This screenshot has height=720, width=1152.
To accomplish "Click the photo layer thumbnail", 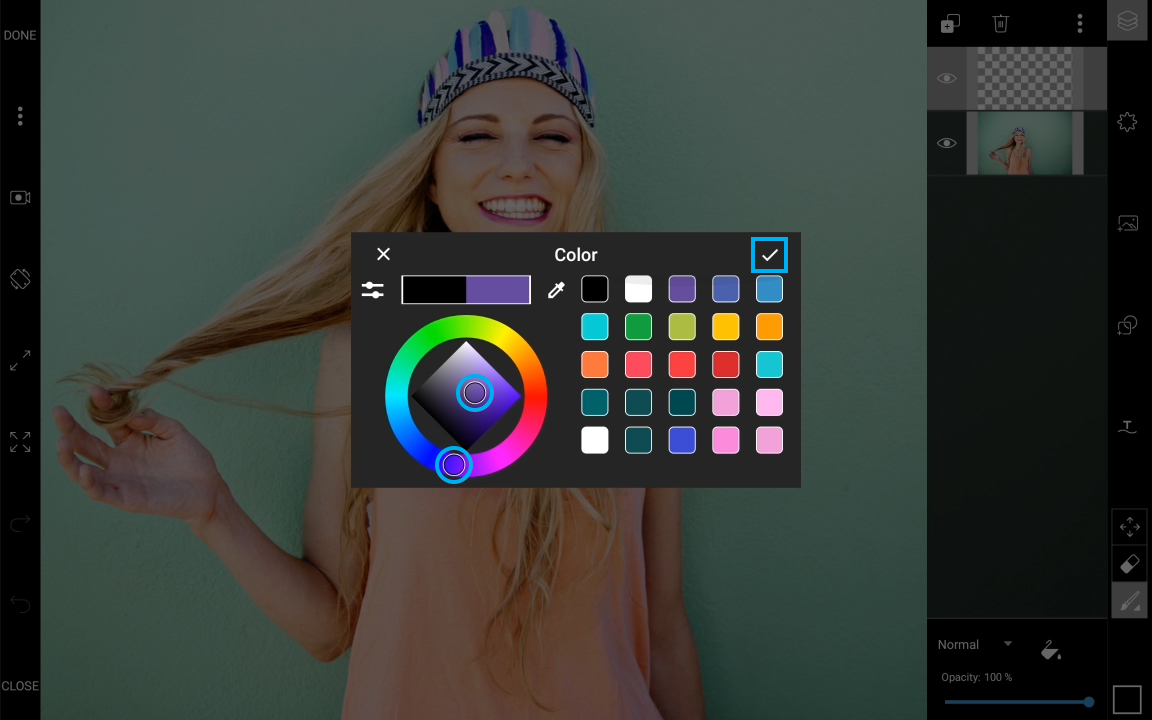I will (x=1024, y=142).
